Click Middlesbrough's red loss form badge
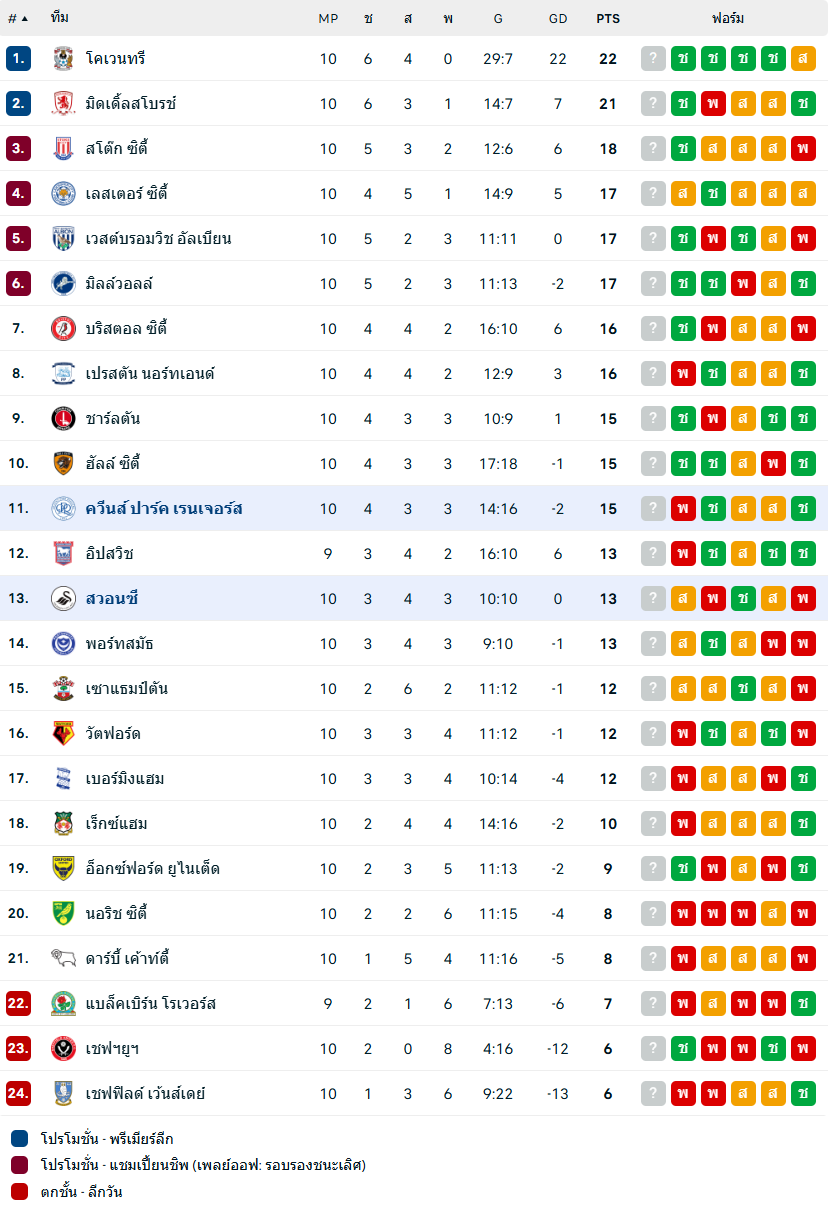 [x=713, y=104]
